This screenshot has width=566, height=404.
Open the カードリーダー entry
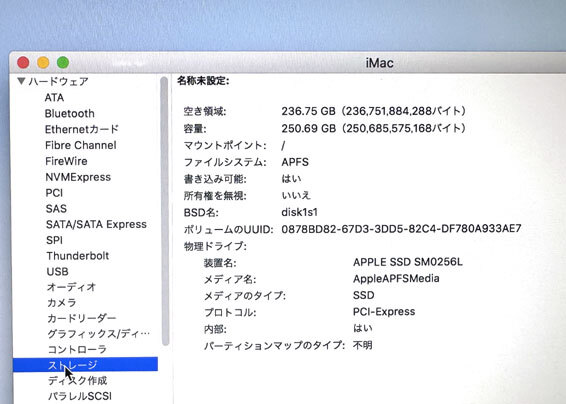click(x=82, y=318)
